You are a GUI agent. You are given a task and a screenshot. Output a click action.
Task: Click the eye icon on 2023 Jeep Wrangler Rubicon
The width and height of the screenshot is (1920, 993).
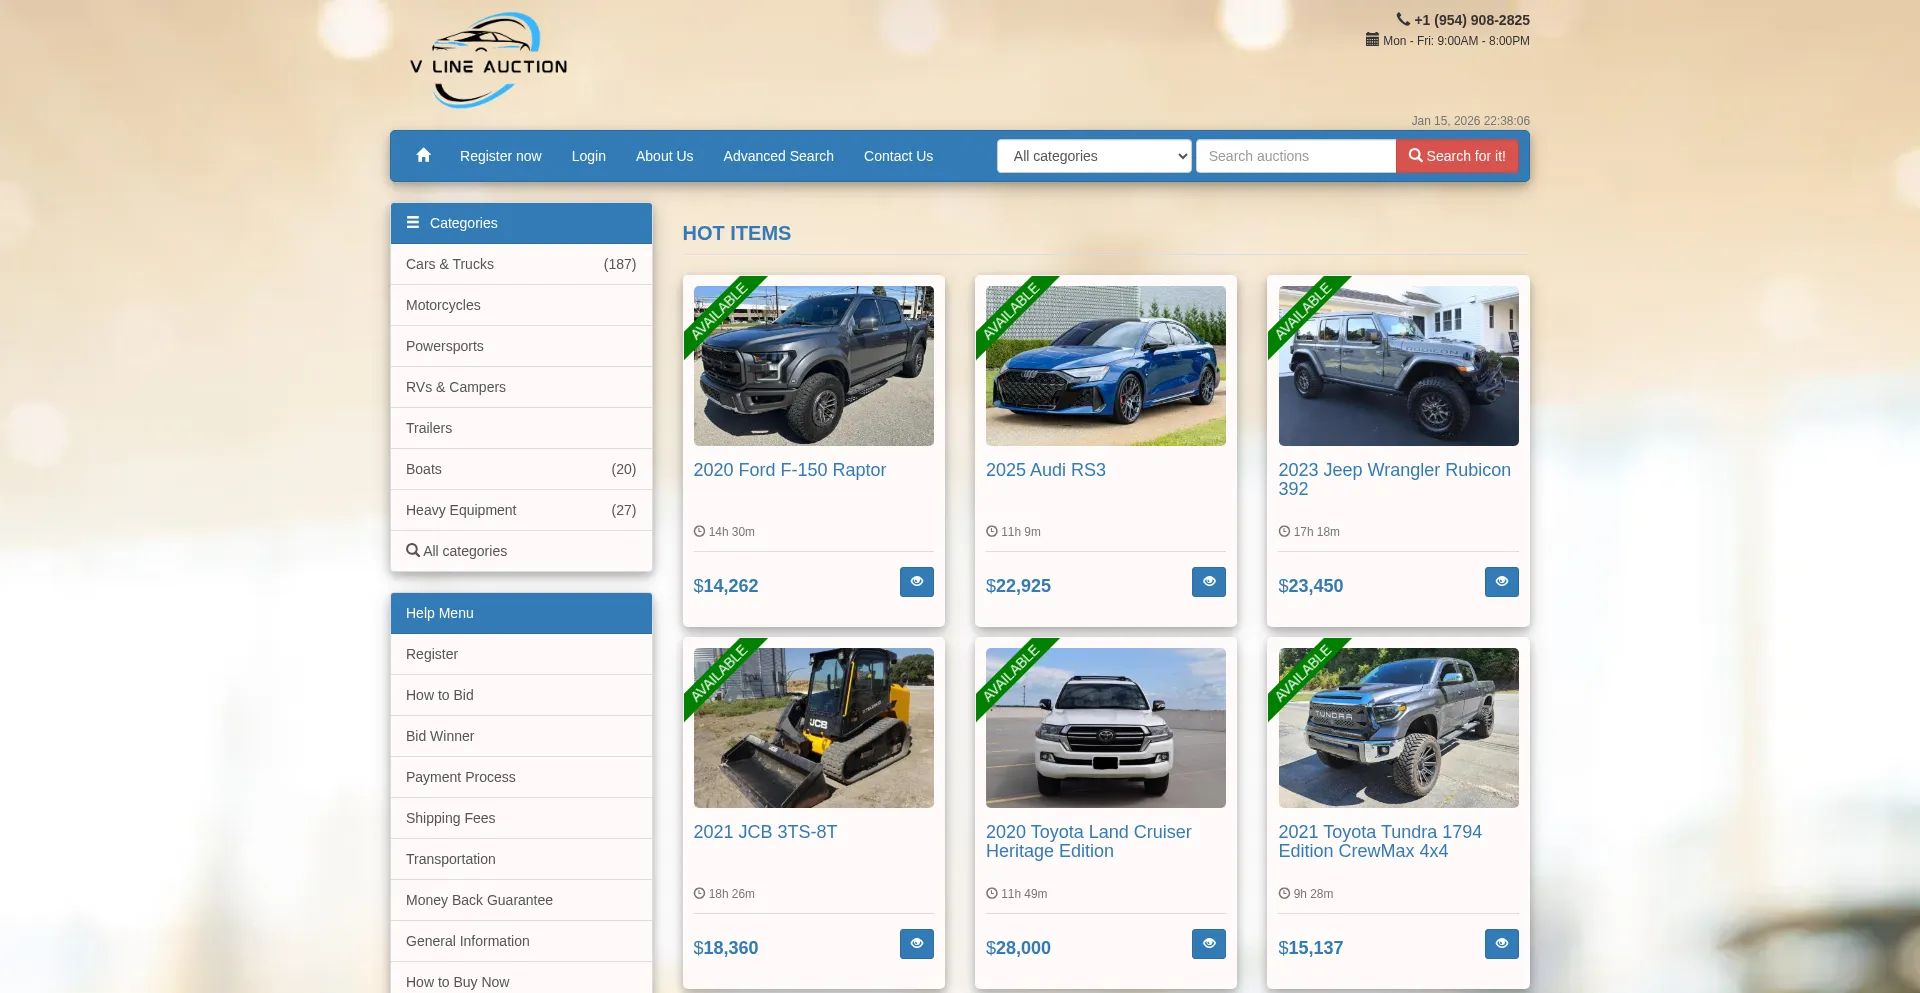coord(1501,581)
